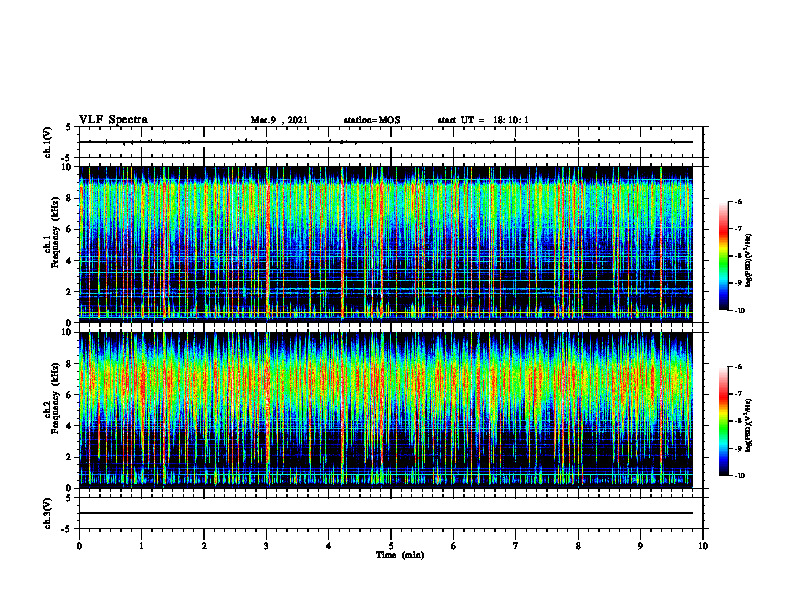Click the "6" minute tick label
Image resolution: width=792 pixels, height=612 pixels.
[x=454, y=546]
